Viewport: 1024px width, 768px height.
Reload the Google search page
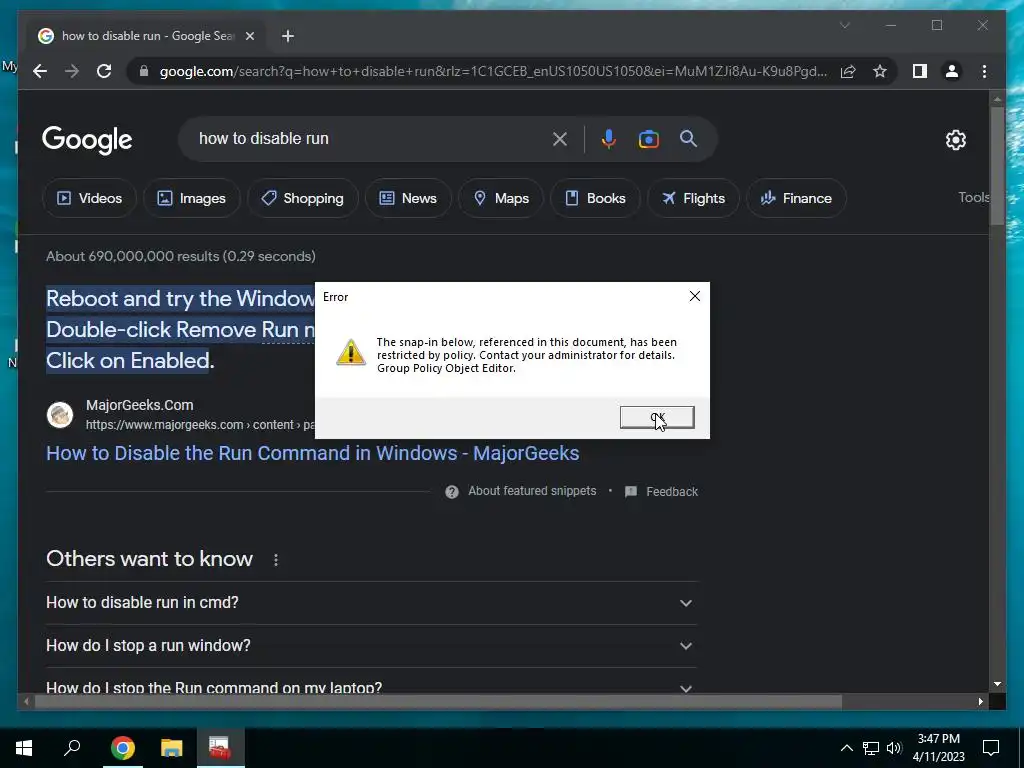click(104, 71)
